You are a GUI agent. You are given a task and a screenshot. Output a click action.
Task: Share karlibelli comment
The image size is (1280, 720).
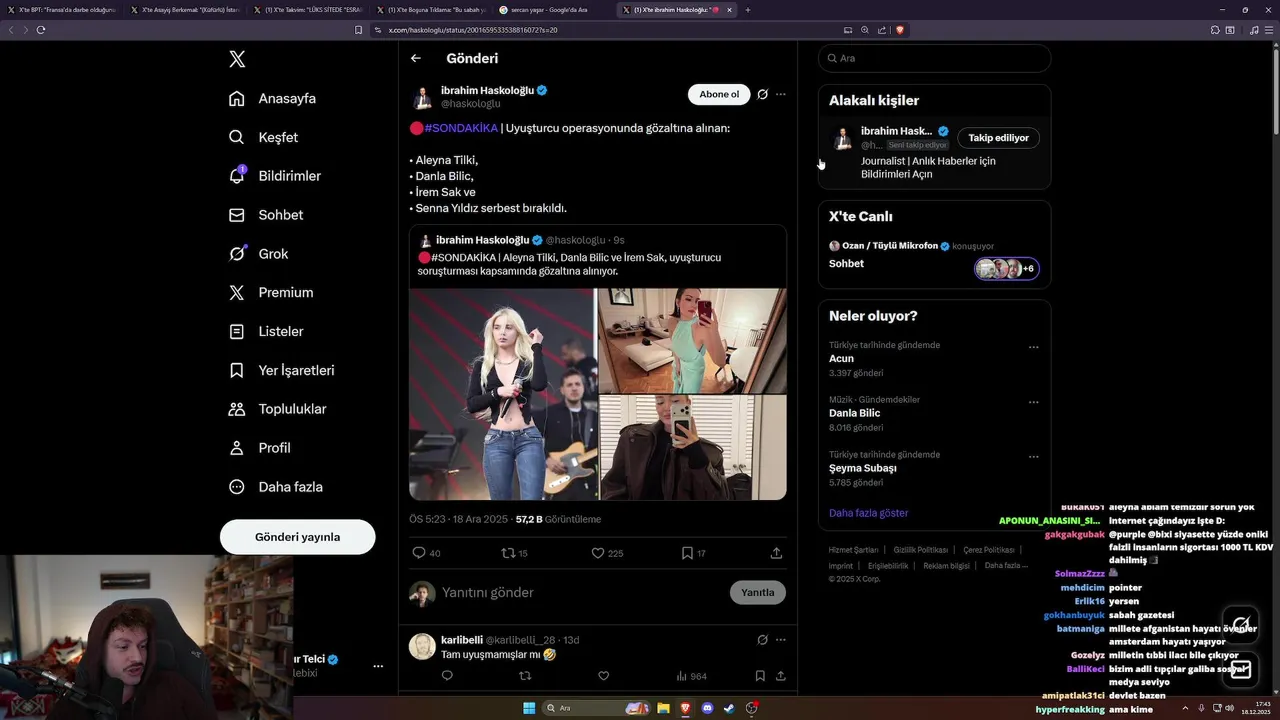(x=780, y=676)
